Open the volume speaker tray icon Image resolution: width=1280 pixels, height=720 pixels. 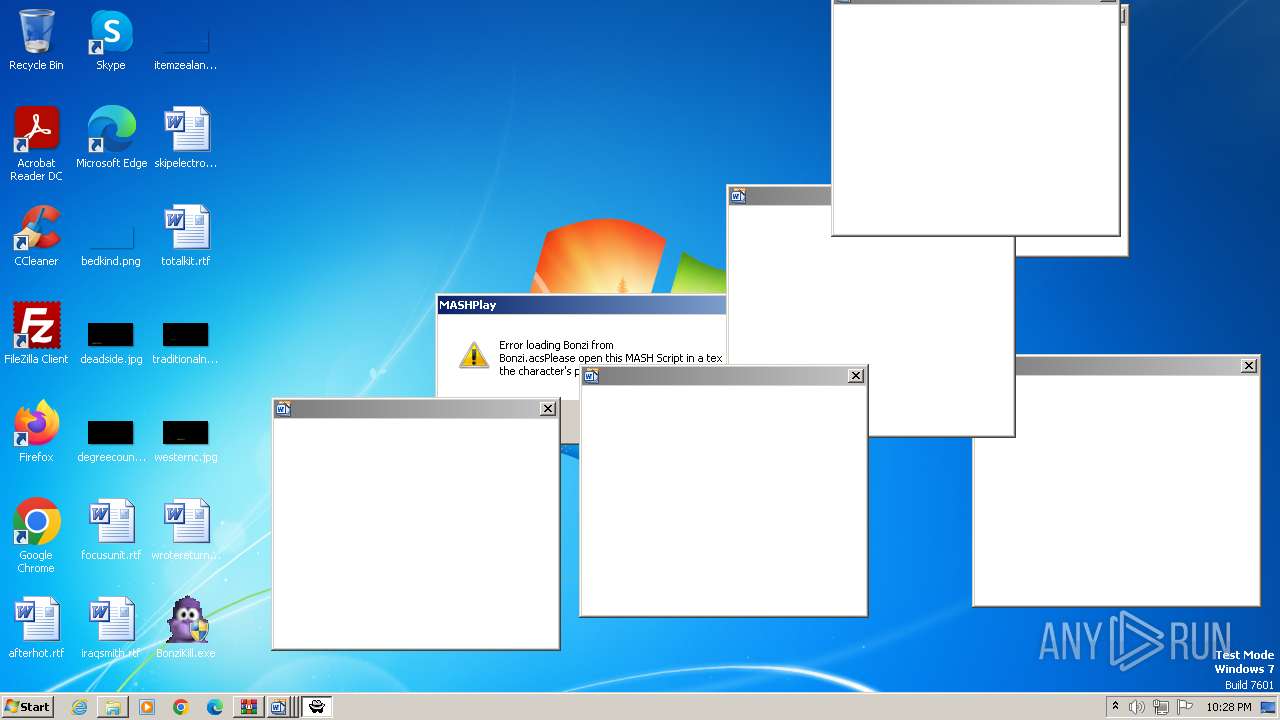[x=1137, y=707]
